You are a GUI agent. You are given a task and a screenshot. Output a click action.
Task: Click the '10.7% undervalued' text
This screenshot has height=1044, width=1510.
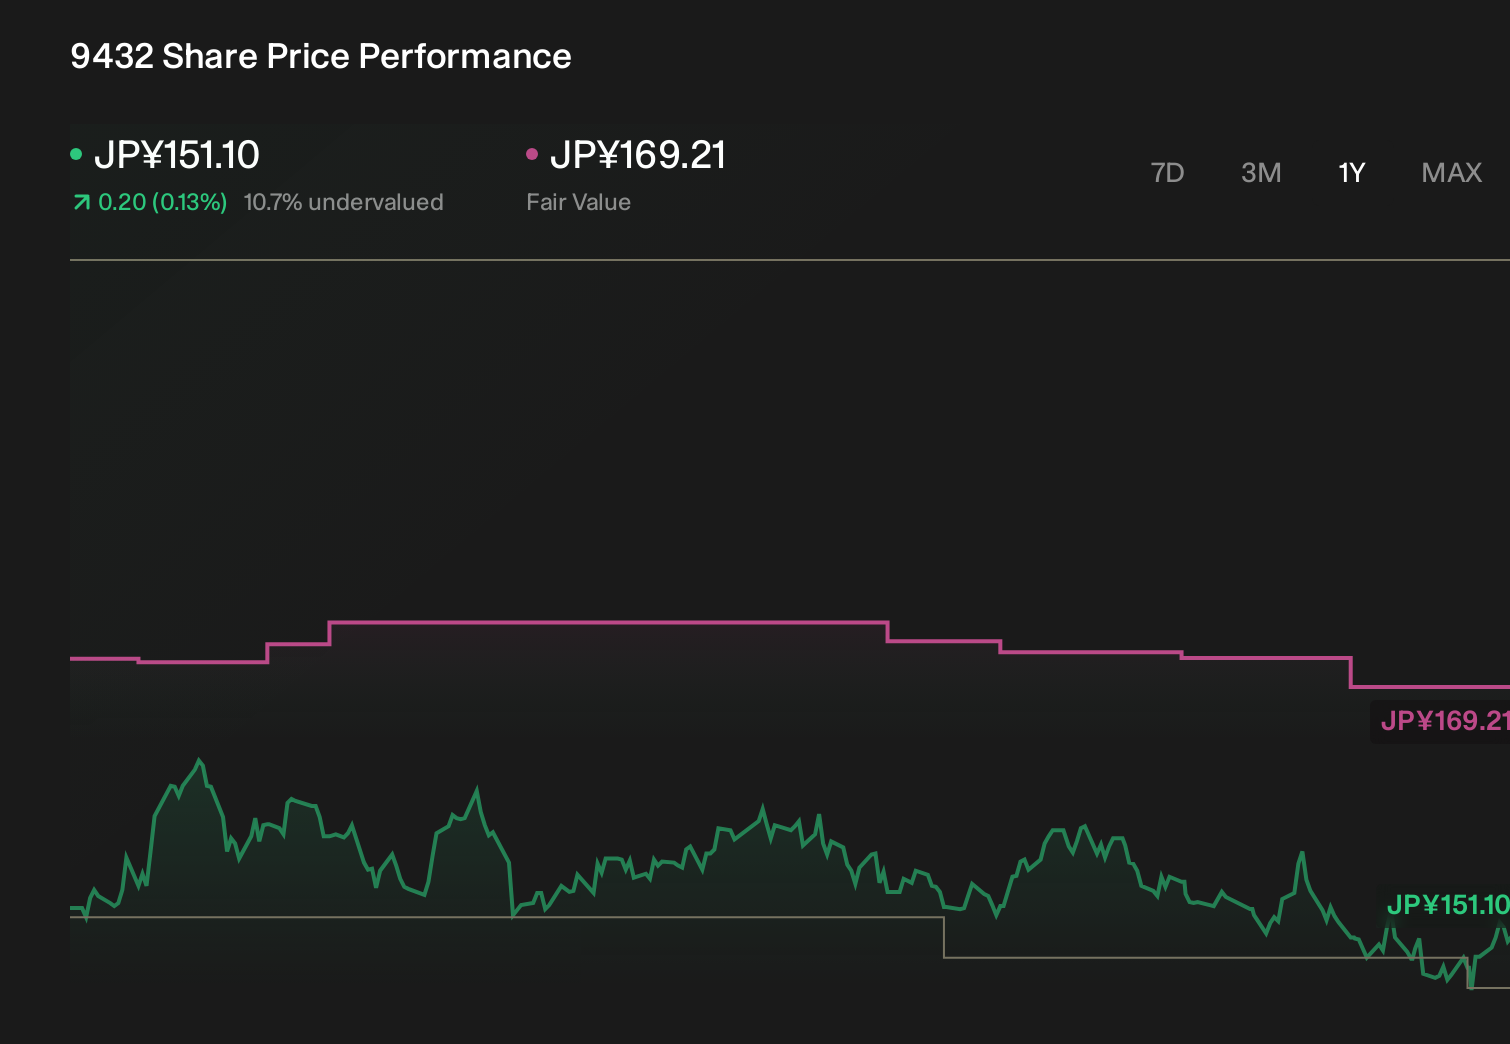[343, 202]
